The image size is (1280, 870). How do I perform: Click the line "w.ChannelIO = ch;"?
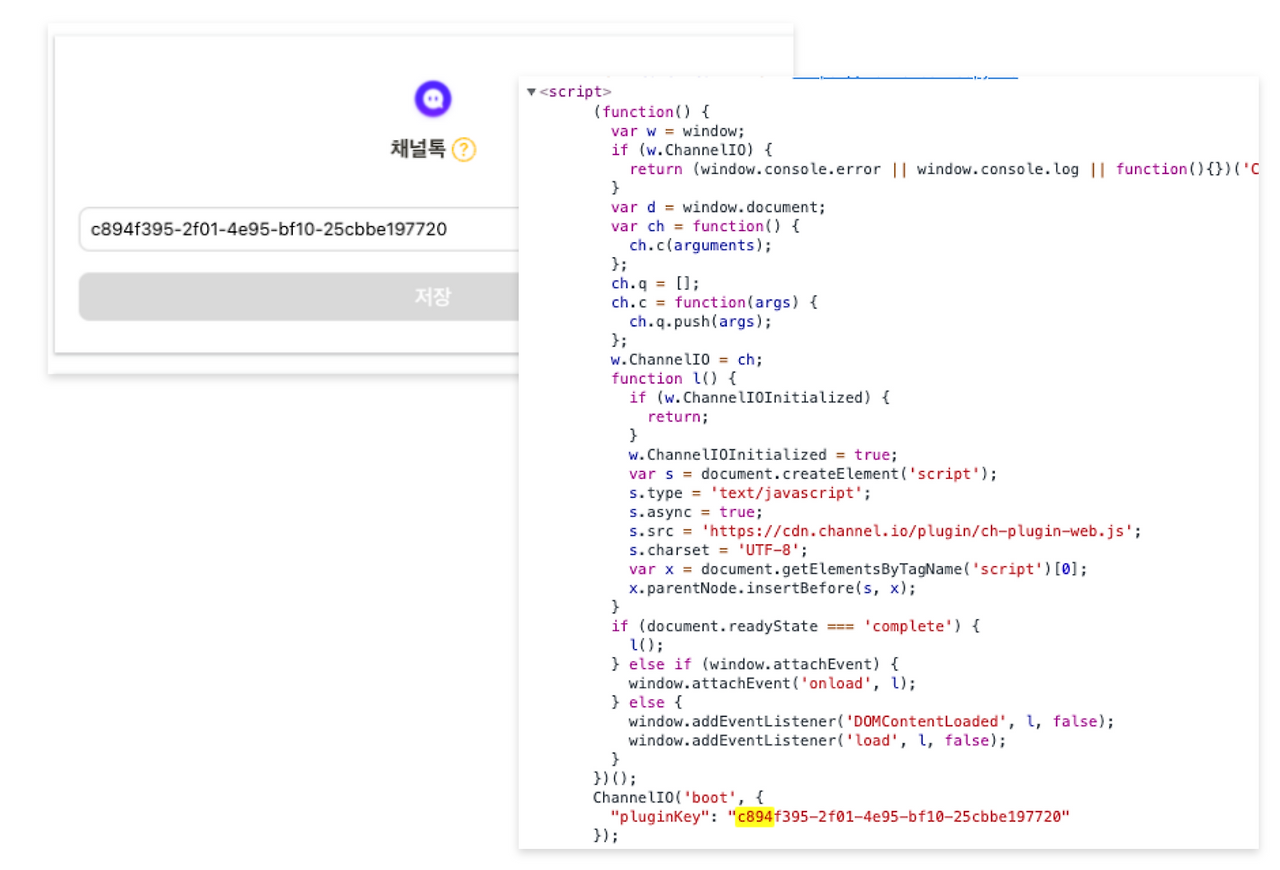pyautogui.click(x=687, y=360)
